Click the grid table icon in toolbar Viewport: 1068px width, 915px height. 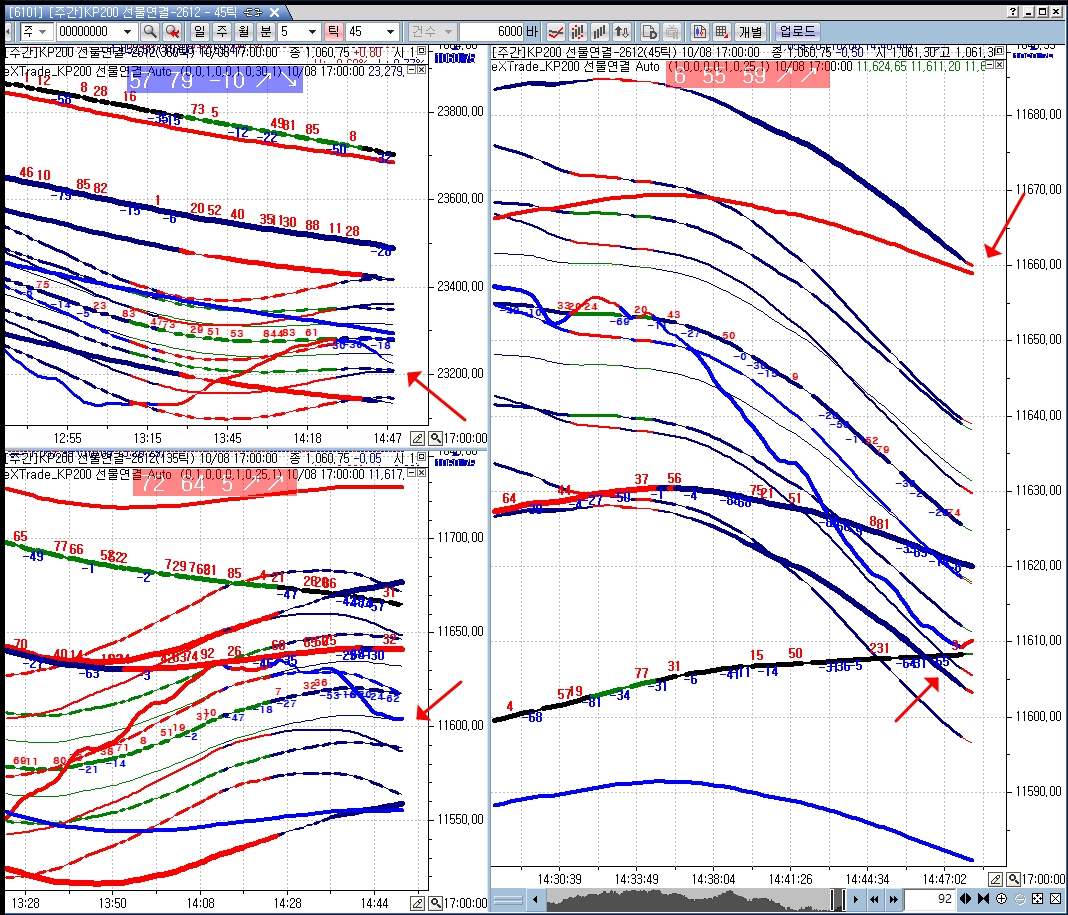722,31
